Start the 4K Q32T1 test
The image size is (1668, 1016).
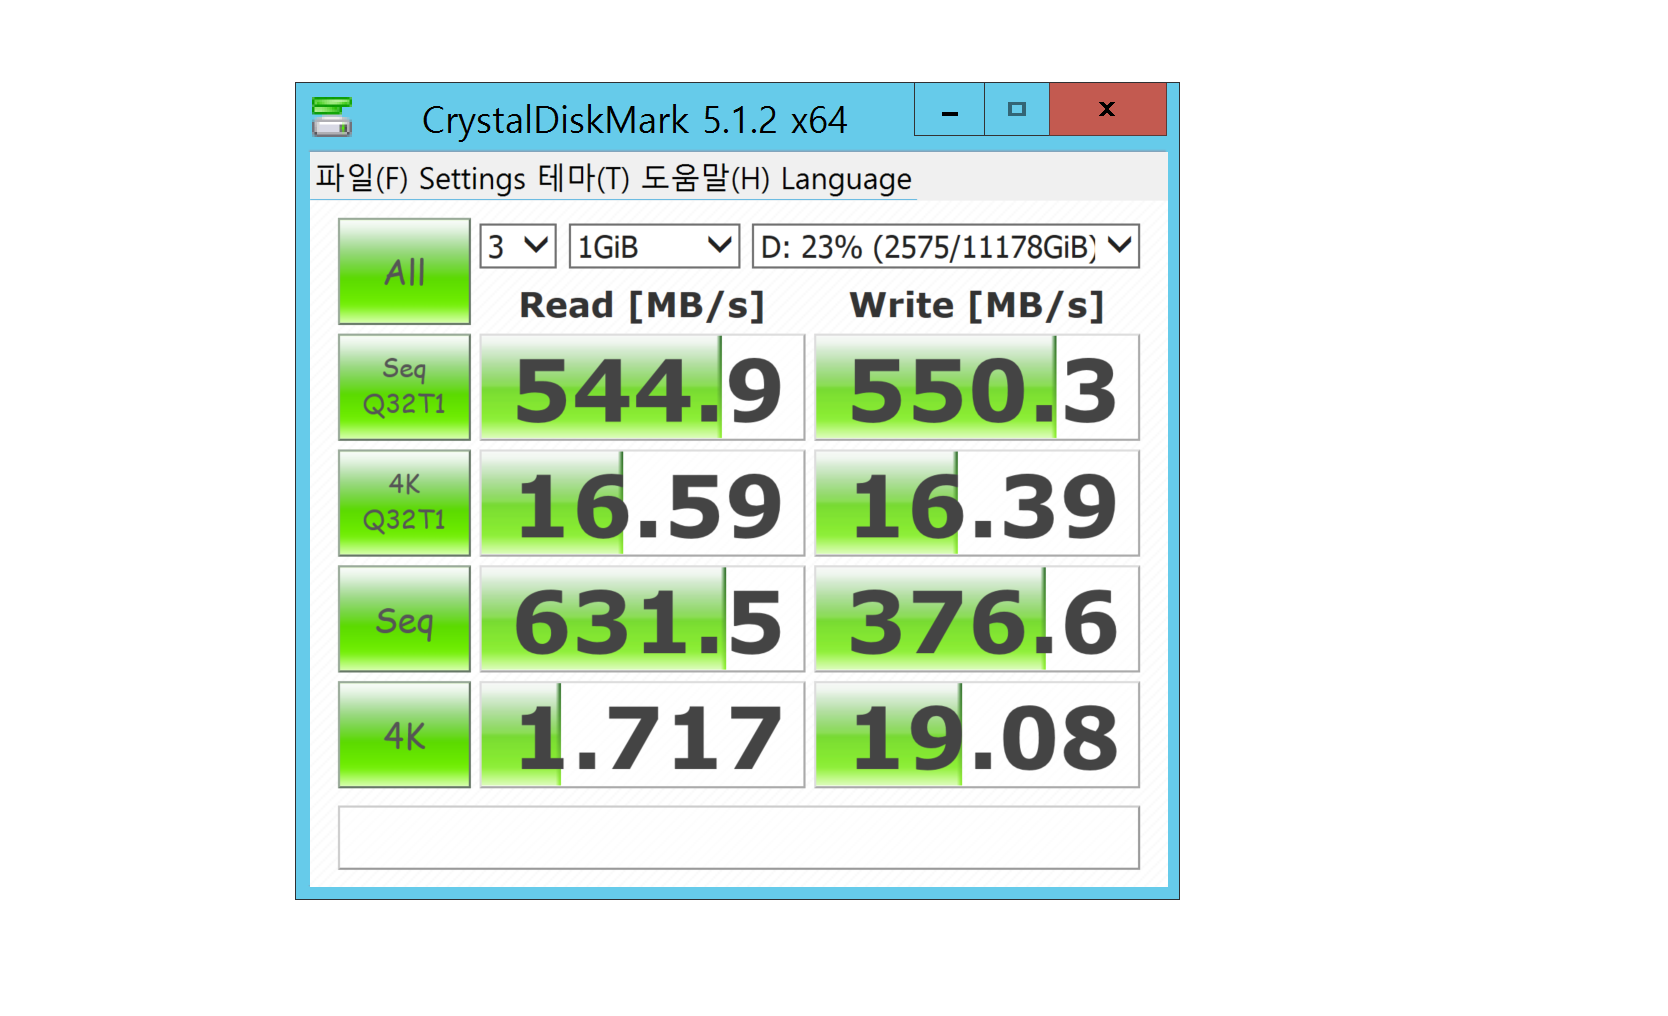pos(404,503)
